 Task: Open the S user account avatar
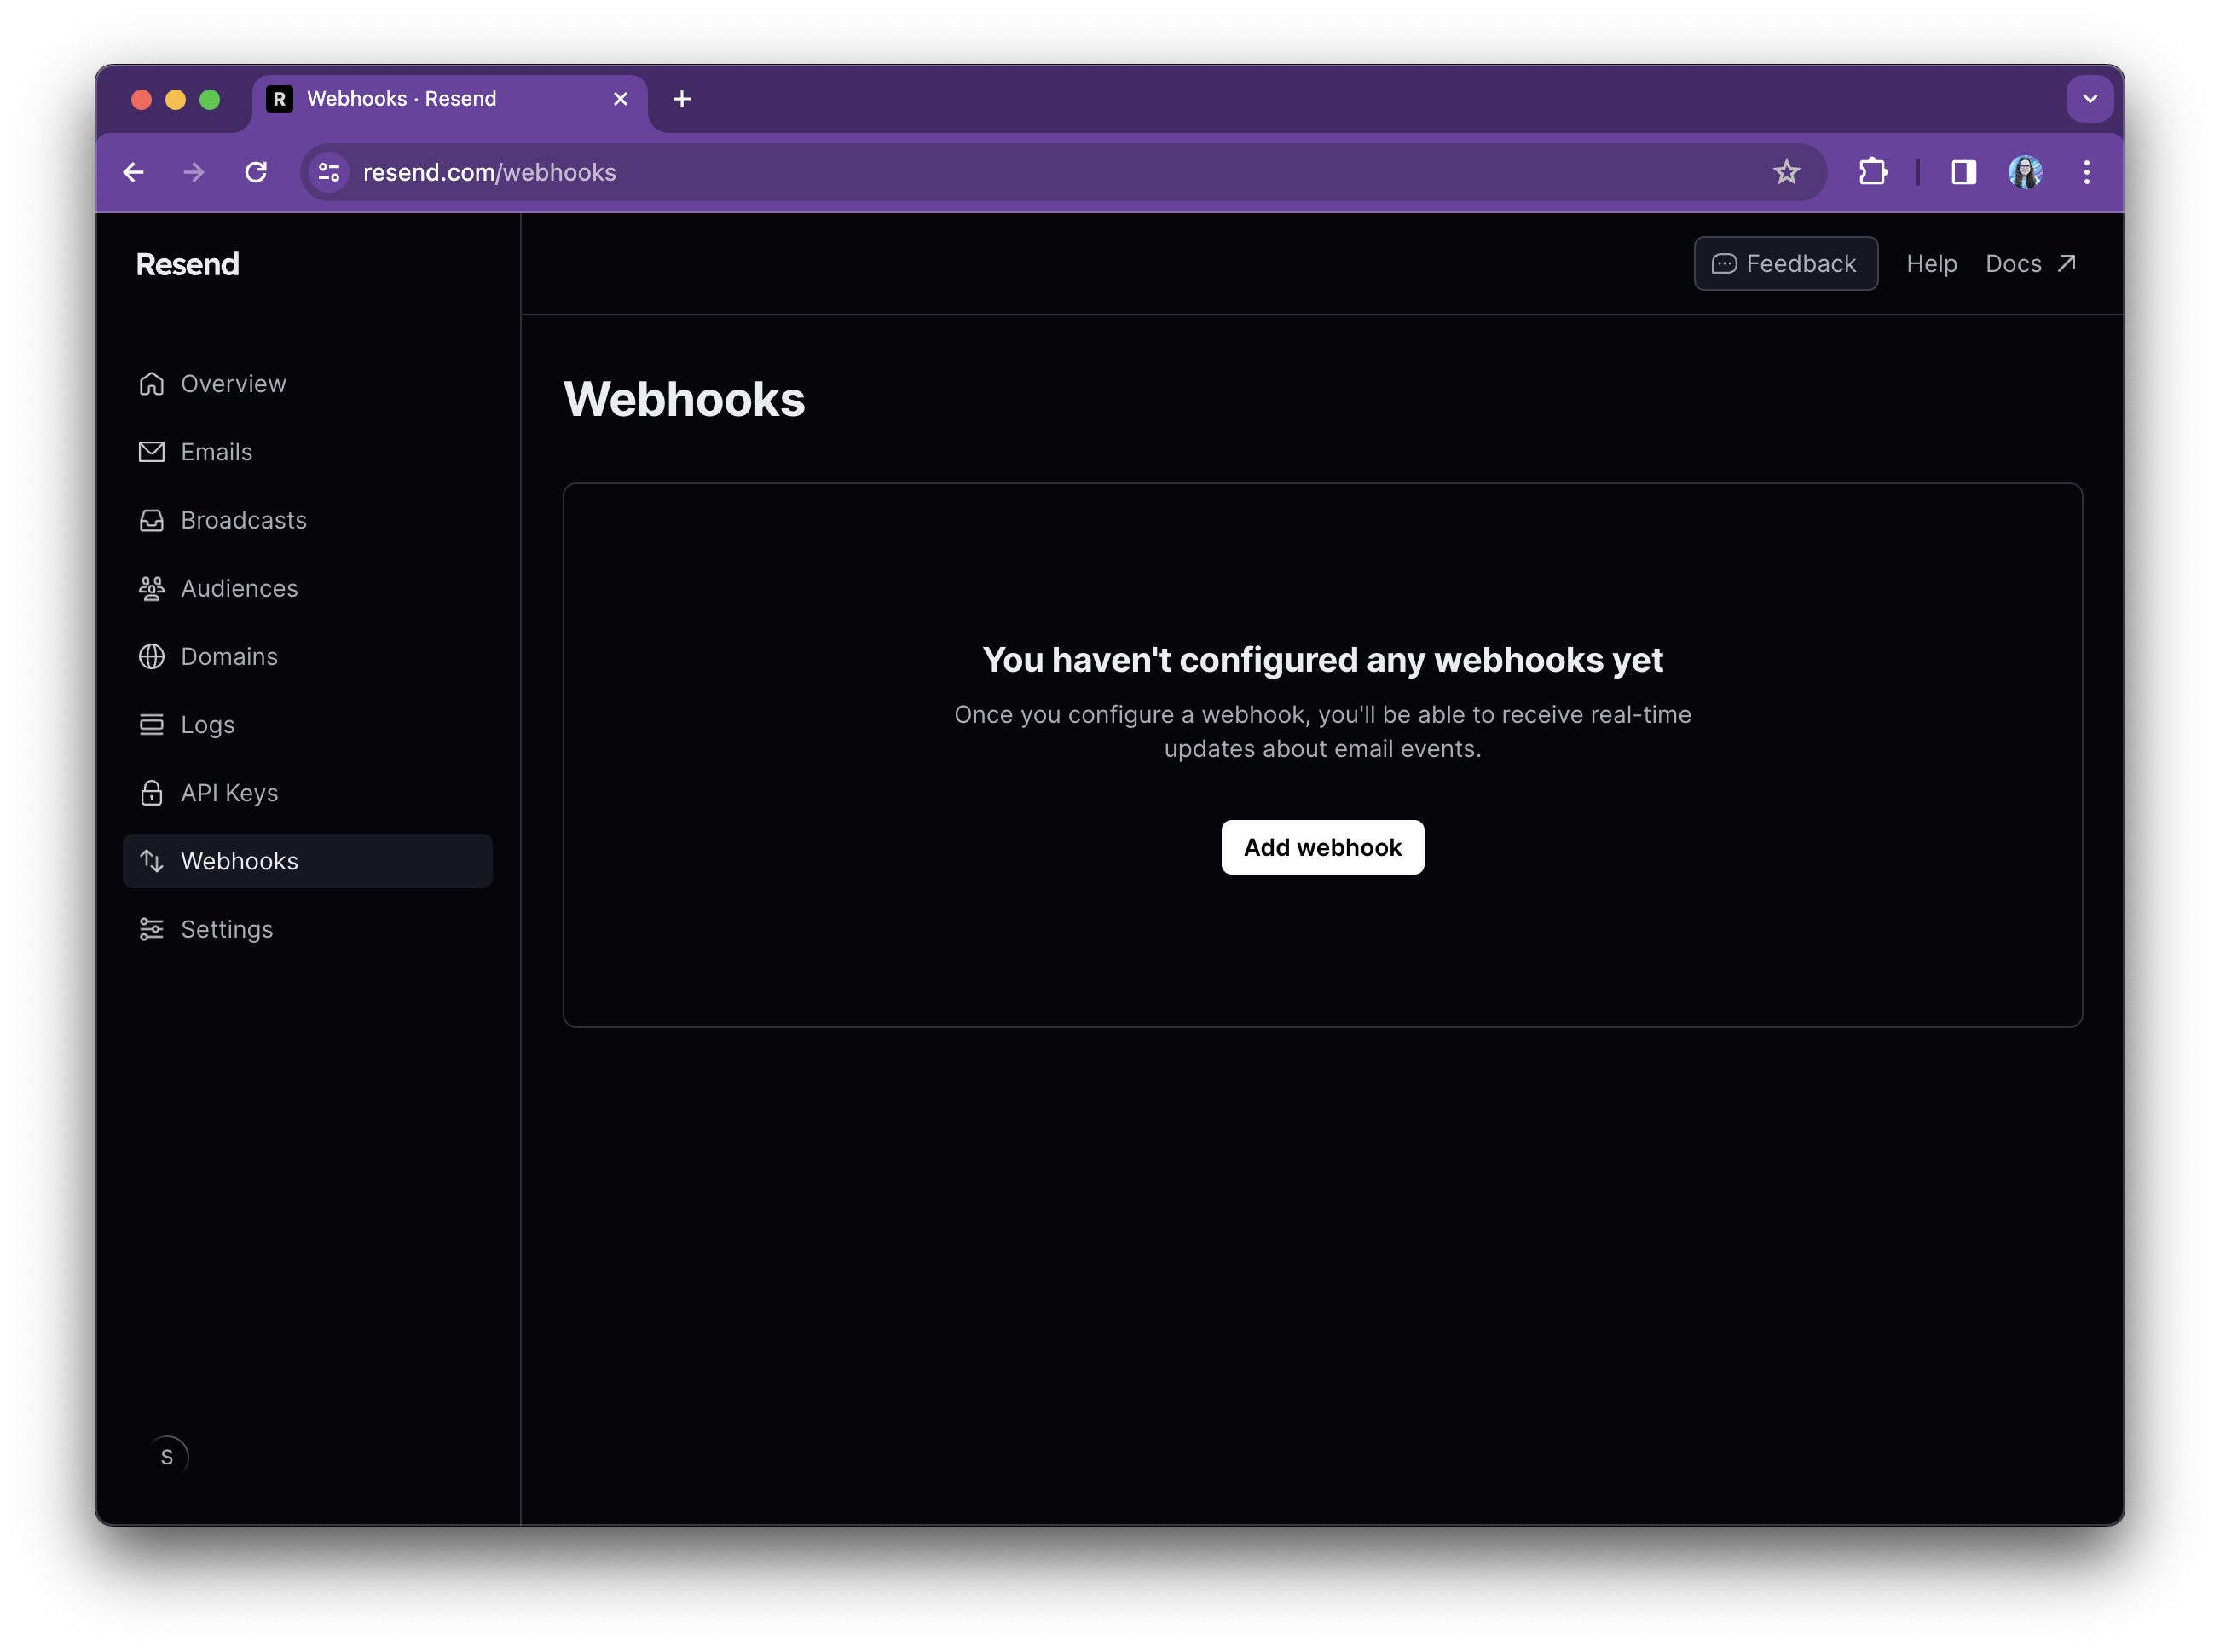(x=167, y=1457)
